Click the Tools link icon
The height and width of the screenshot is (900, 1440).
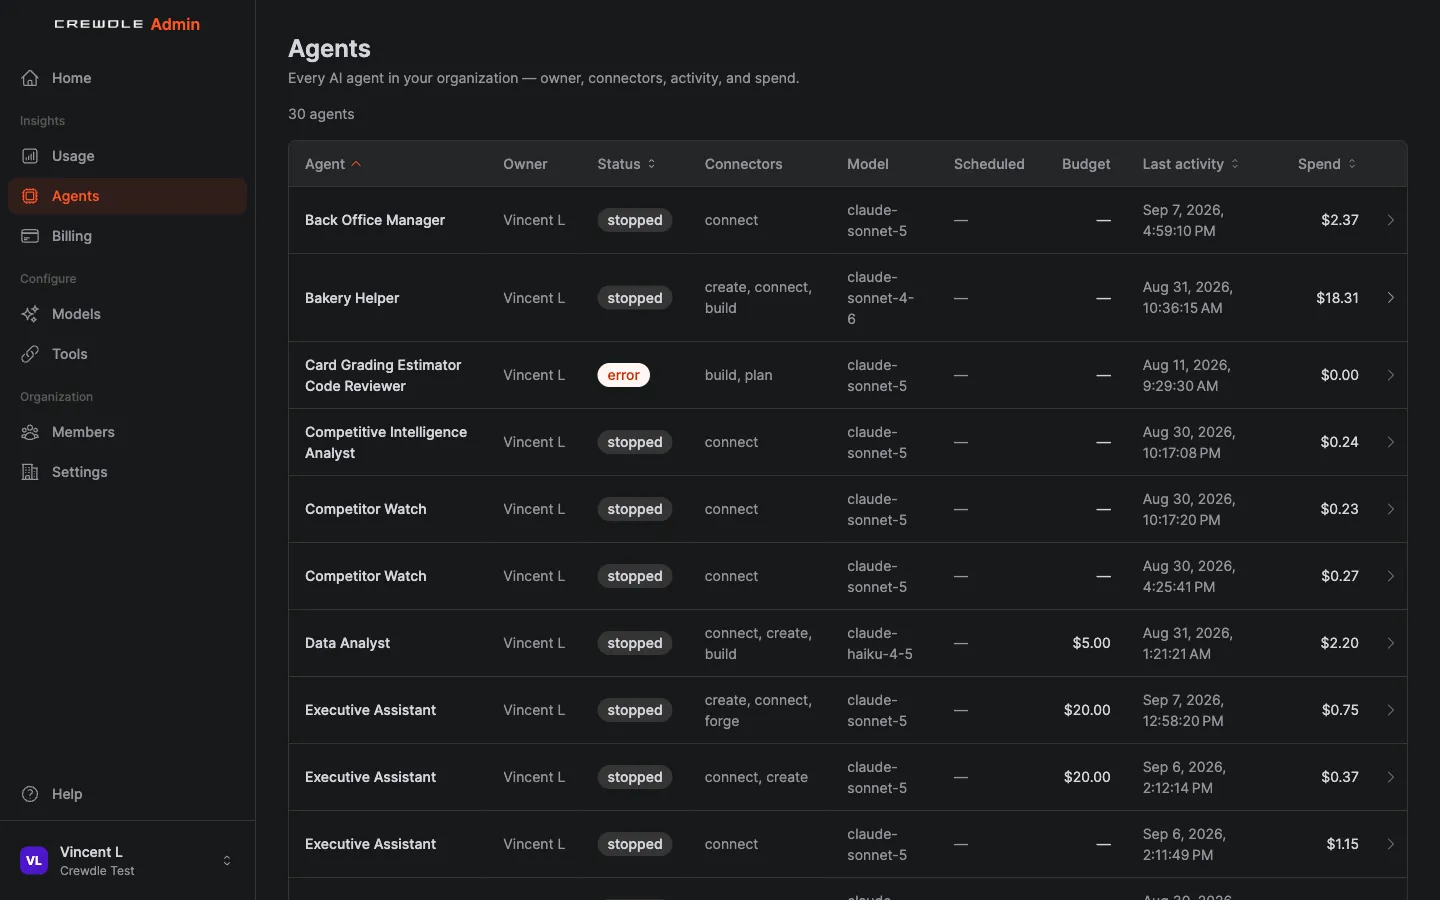[30, 354]
